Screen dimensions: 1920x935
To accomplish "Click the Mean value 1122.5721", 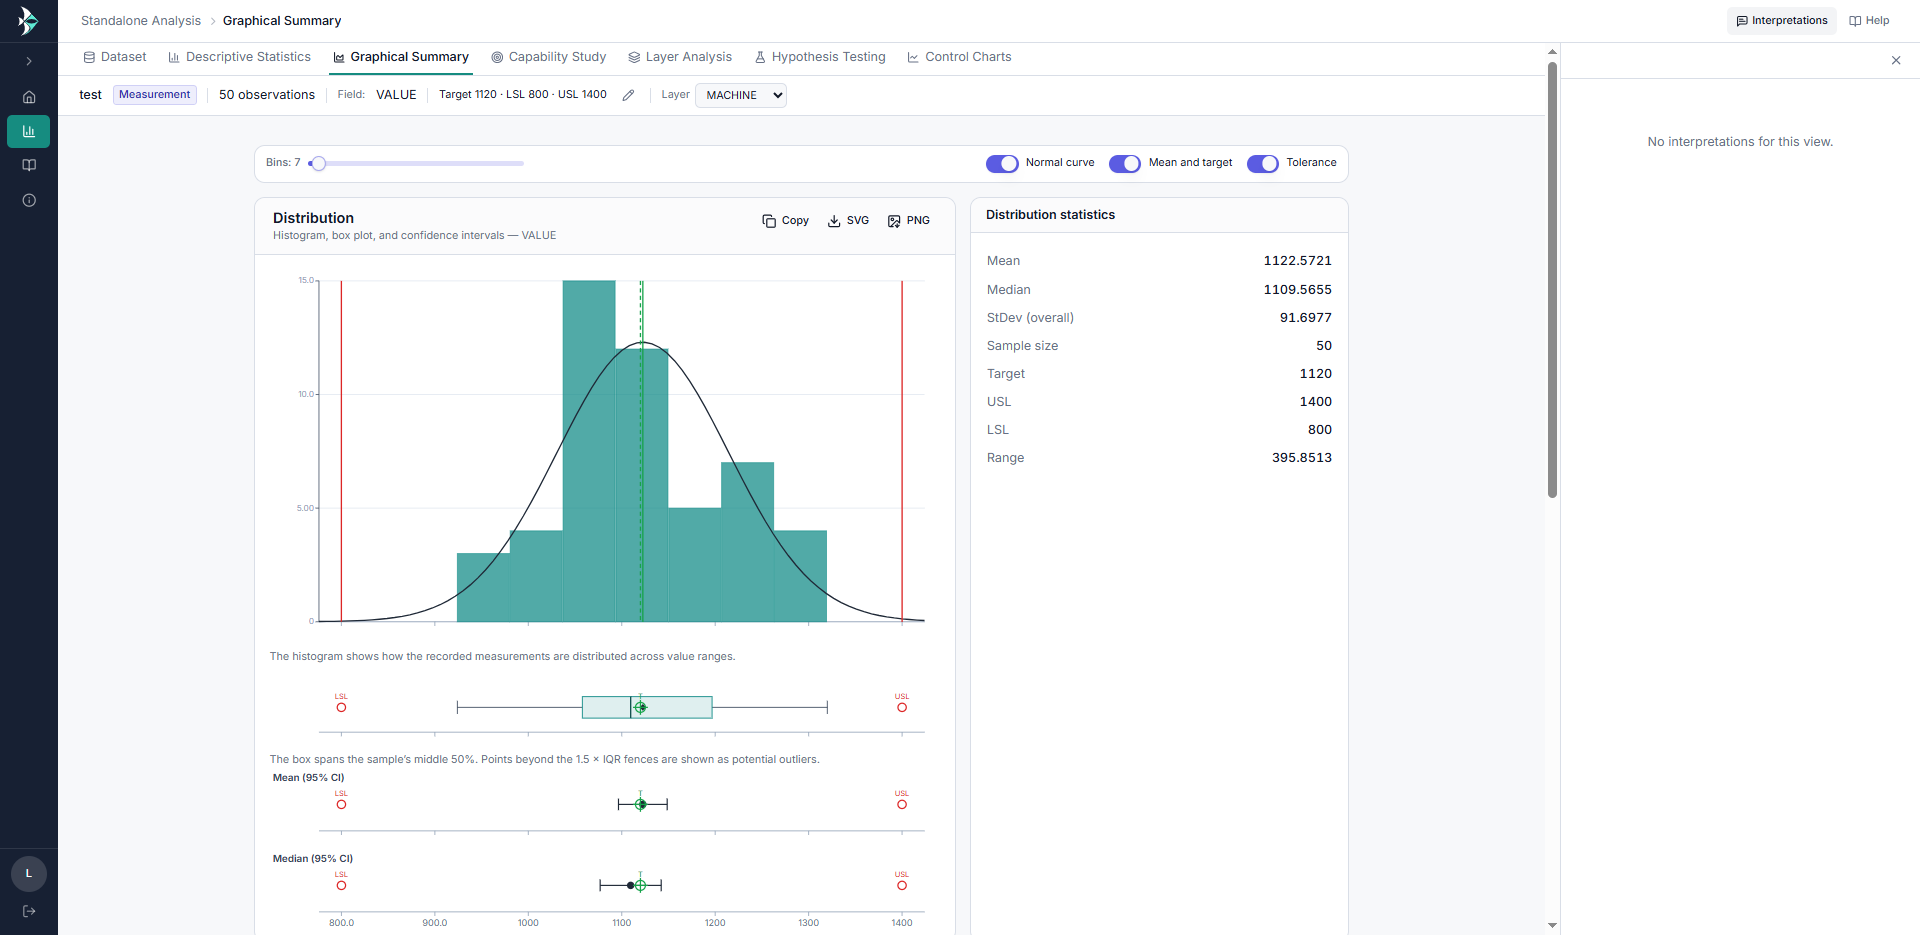I will [1297, 261].
